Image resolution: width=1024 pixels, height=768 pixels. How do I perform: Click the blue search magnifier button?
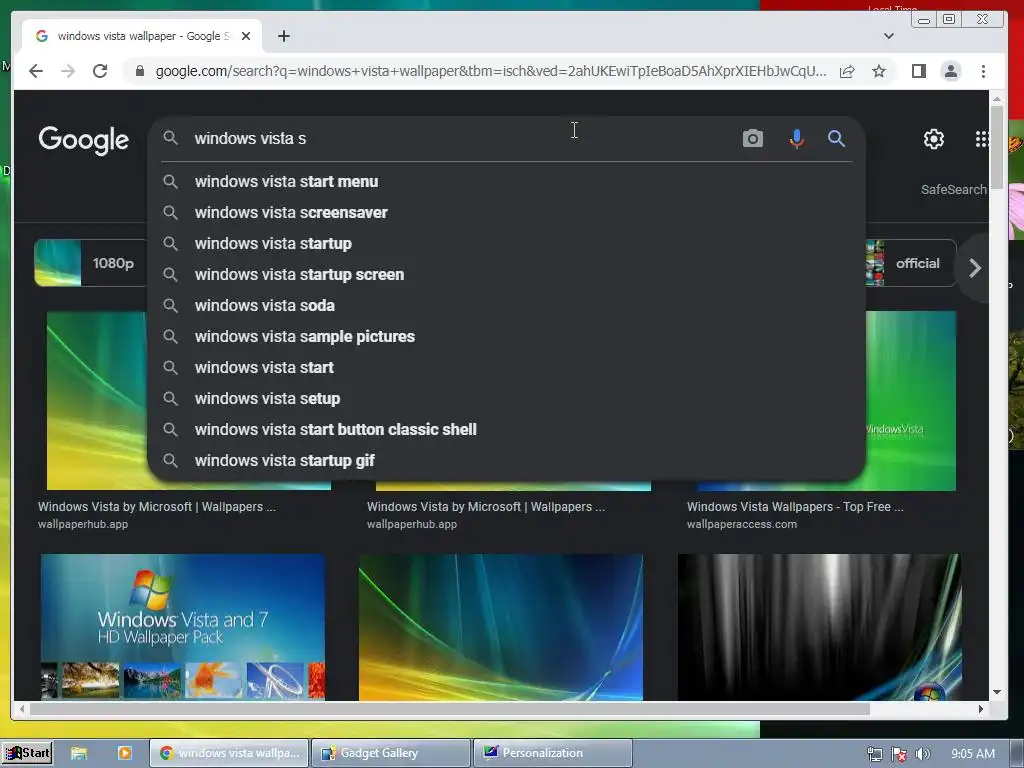point(836,138)
